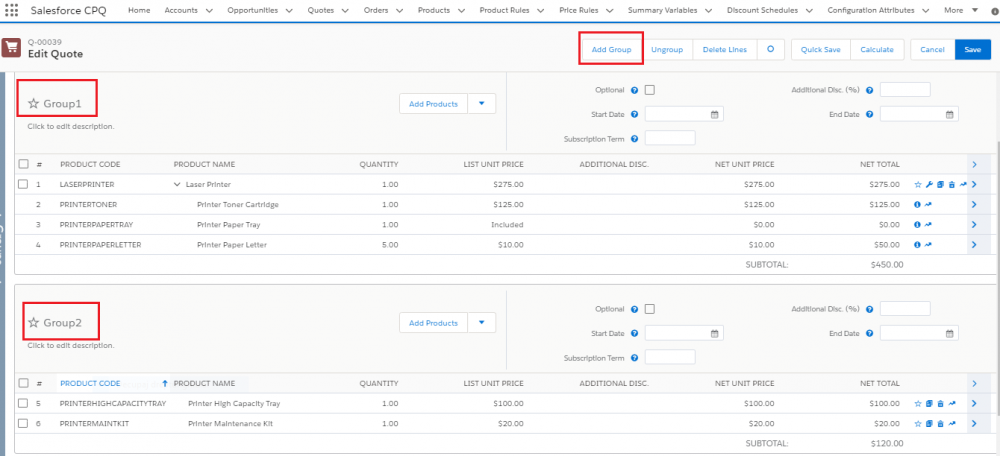Favorite the Printer Maintenance Kit line
The height and width of the screenshot is (456, 1000).
918,423
